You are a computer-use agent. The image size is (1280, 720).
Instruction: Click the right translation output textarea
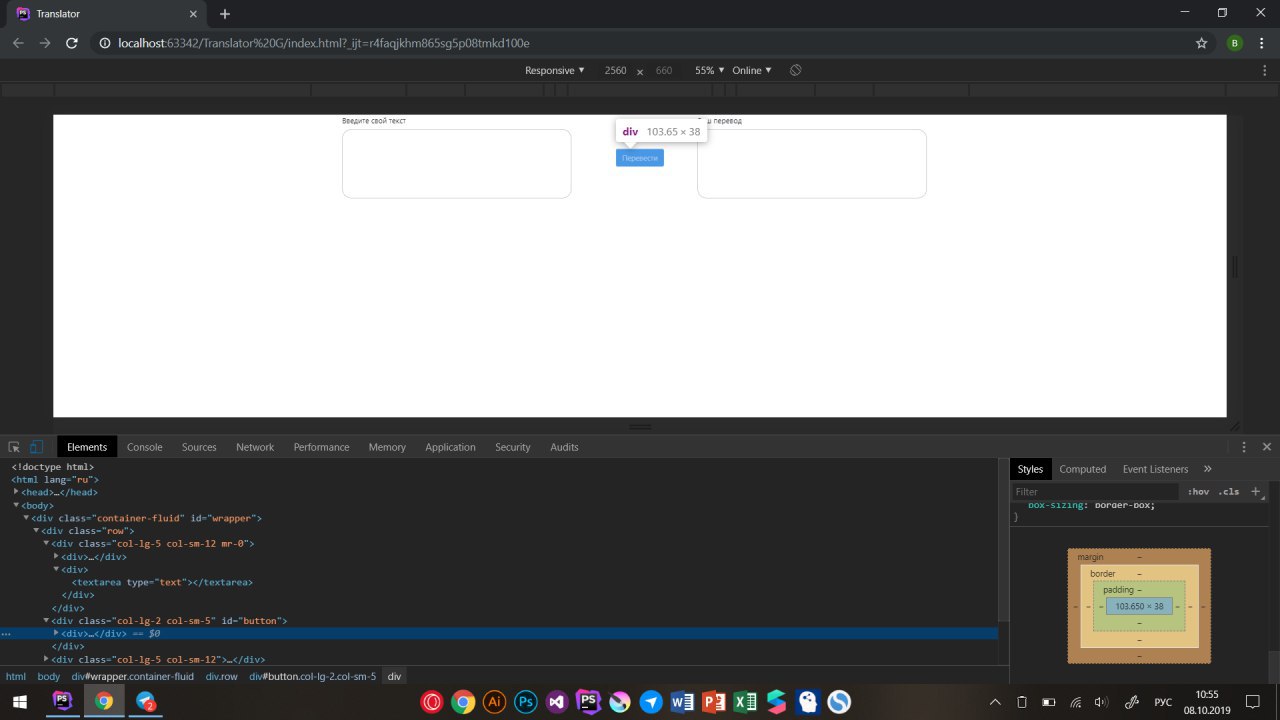(812, 164)
